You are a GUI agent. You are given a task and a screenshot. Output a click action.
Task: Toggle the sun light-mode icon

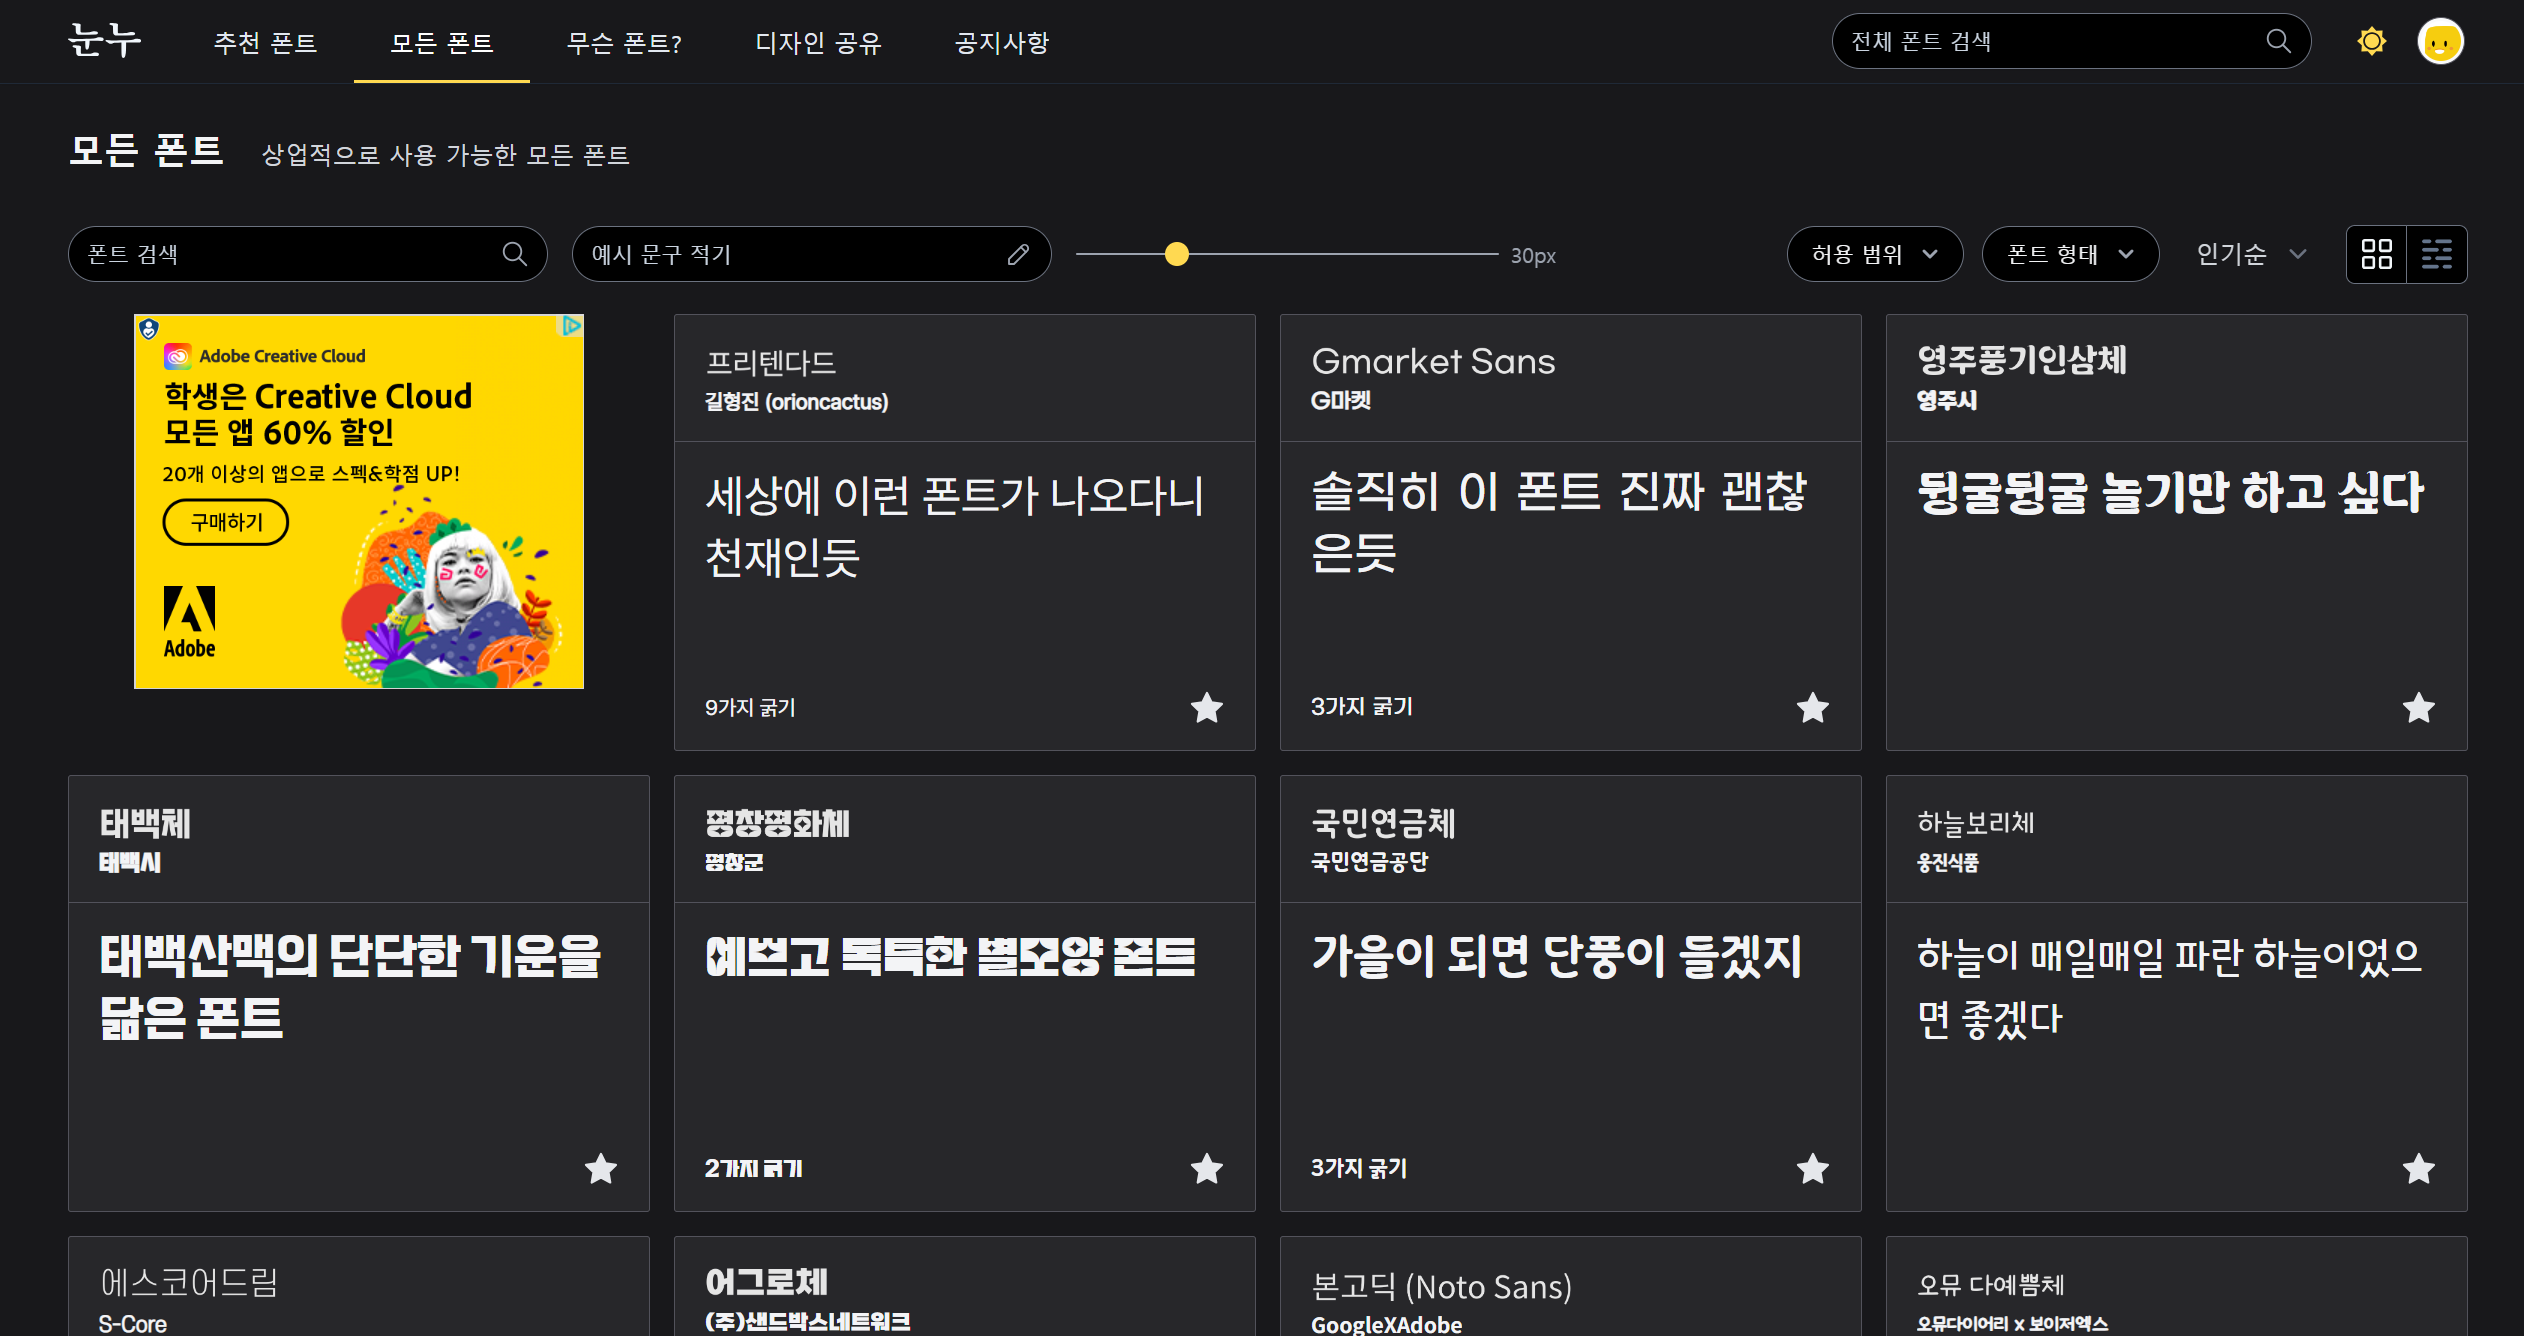pyautogui.click(x=2371, y=41)
